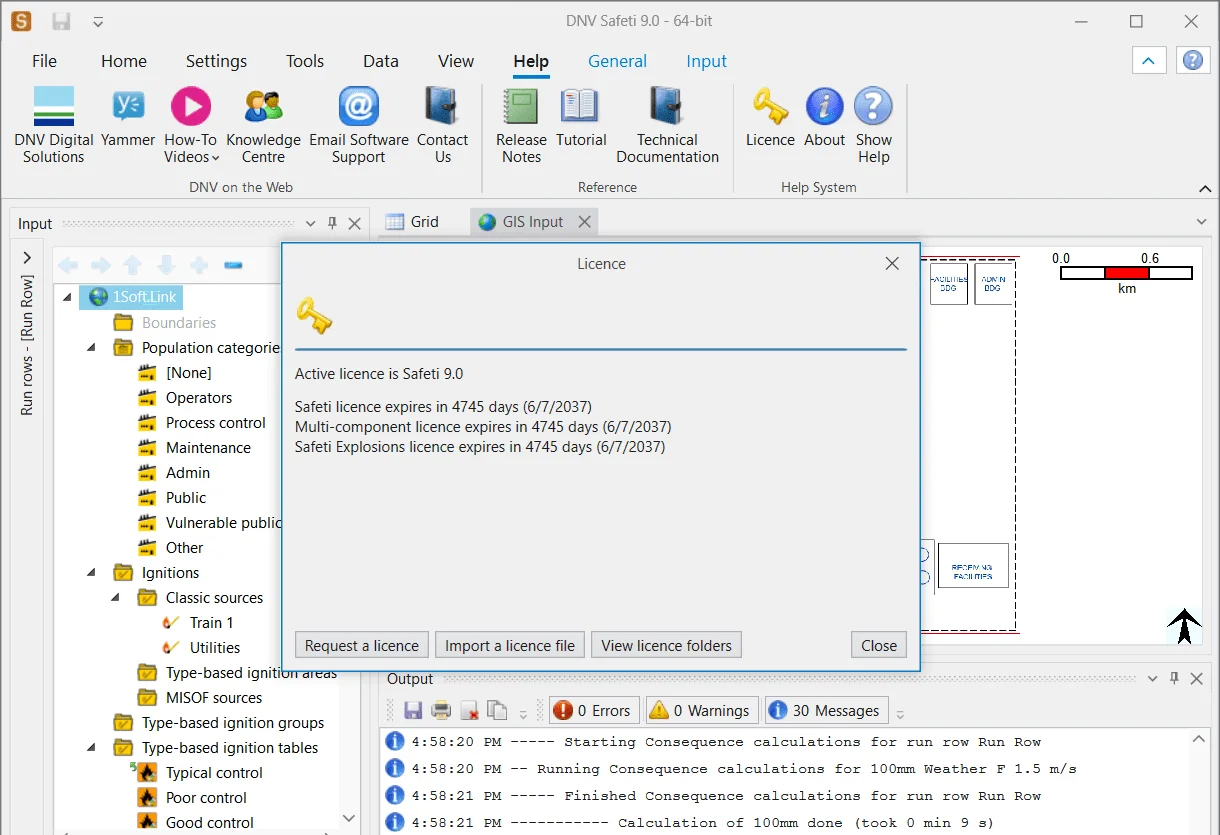Click Show Help icon
The image size is (1220, 835).
873,106
